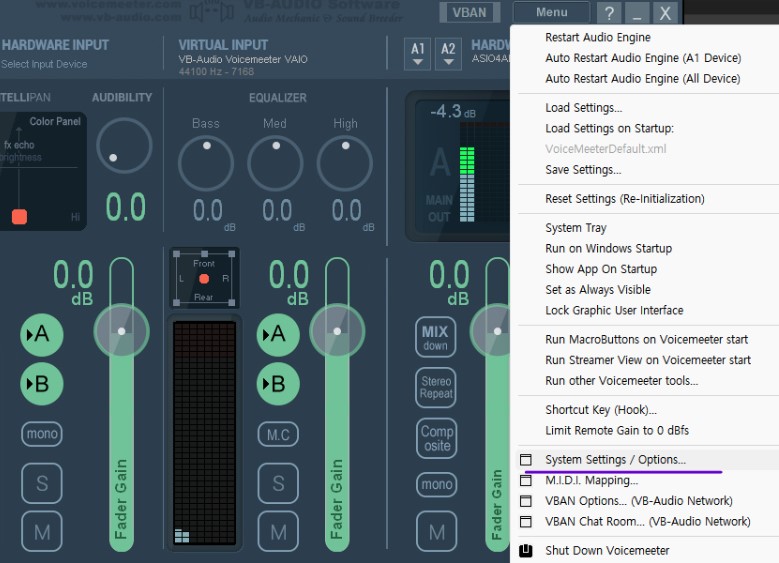Click the virtual input level meter grid
This screenshot has width=779, height=563.
[x=204, y=432]
